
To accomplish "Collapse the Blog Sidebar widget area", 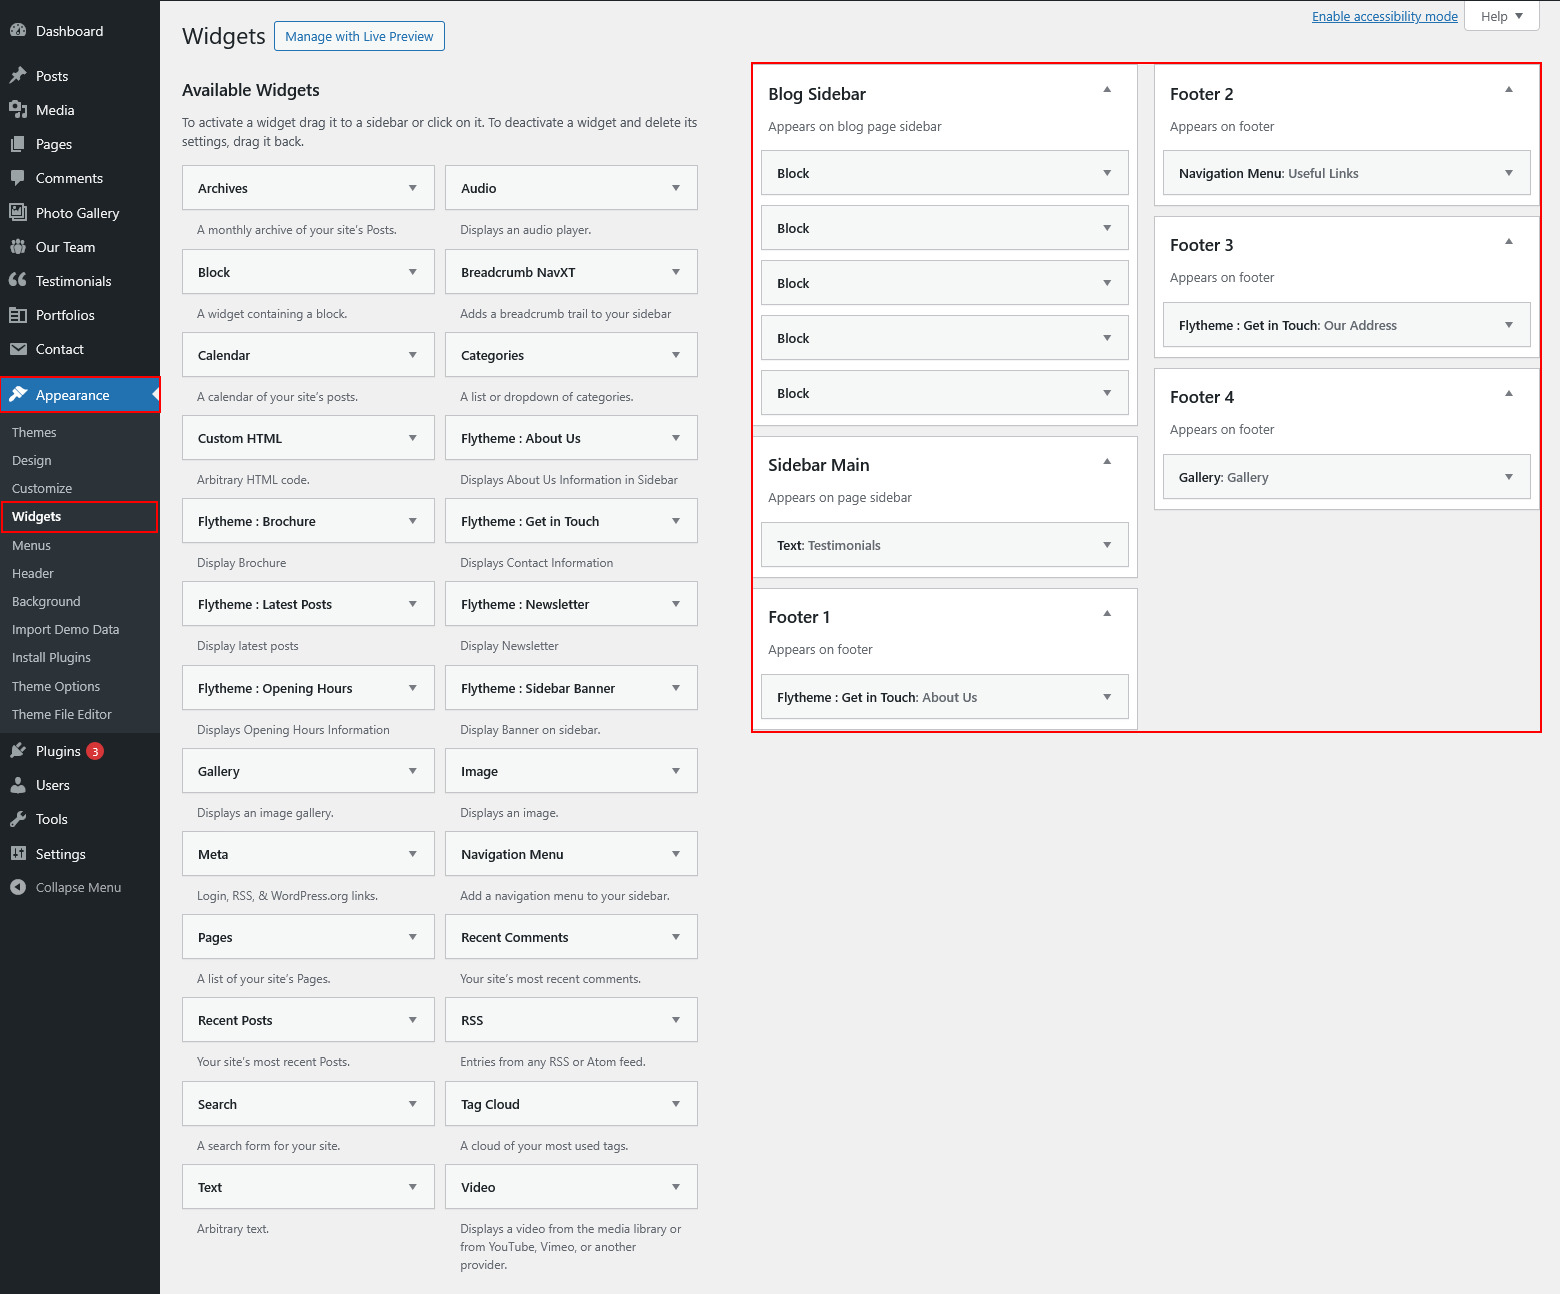I will point(1107,90).
